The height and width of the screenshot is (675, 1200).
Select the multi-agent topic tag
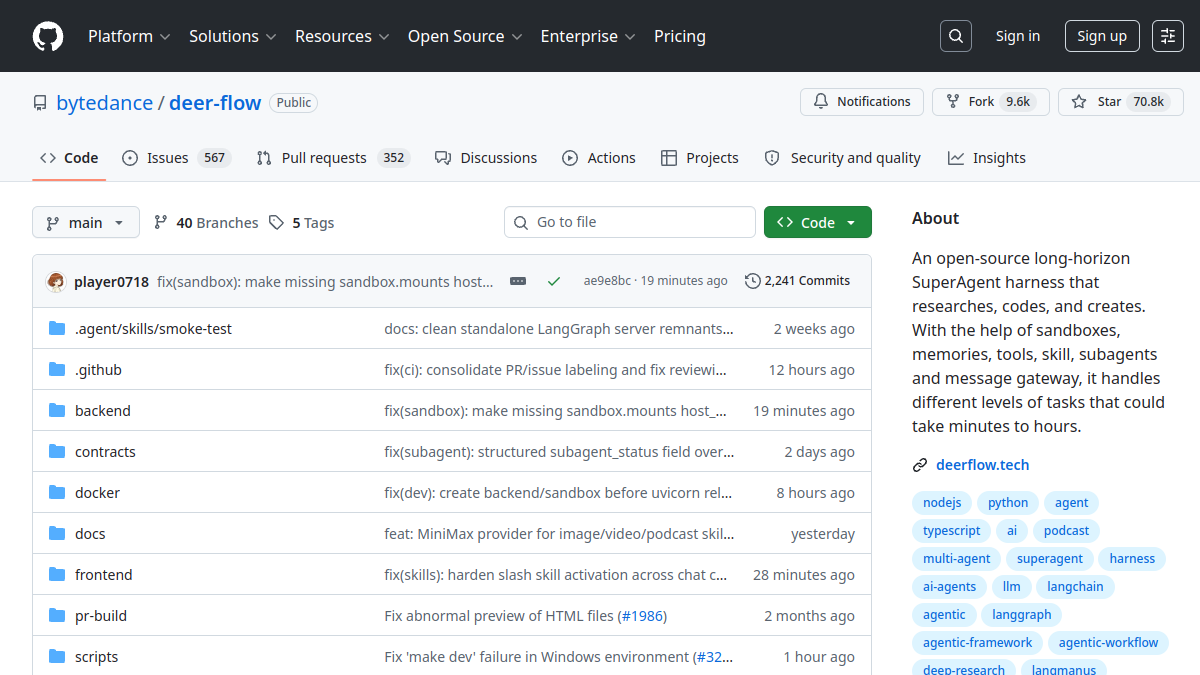(957, 559)
